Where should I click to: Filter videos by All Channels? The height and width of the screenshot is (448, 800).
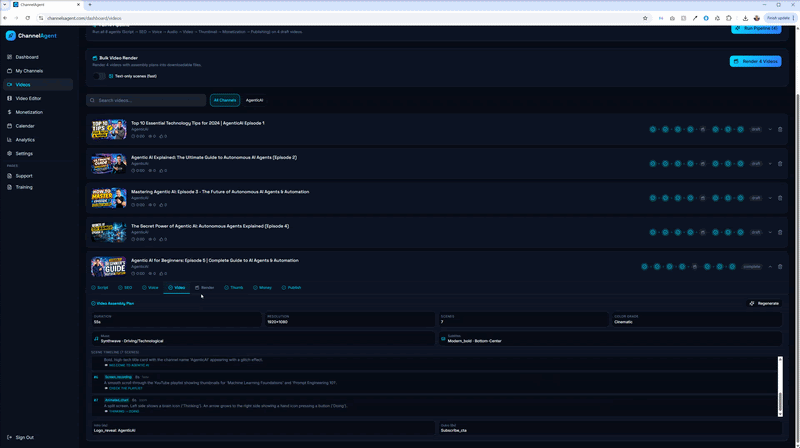(225, 100)
